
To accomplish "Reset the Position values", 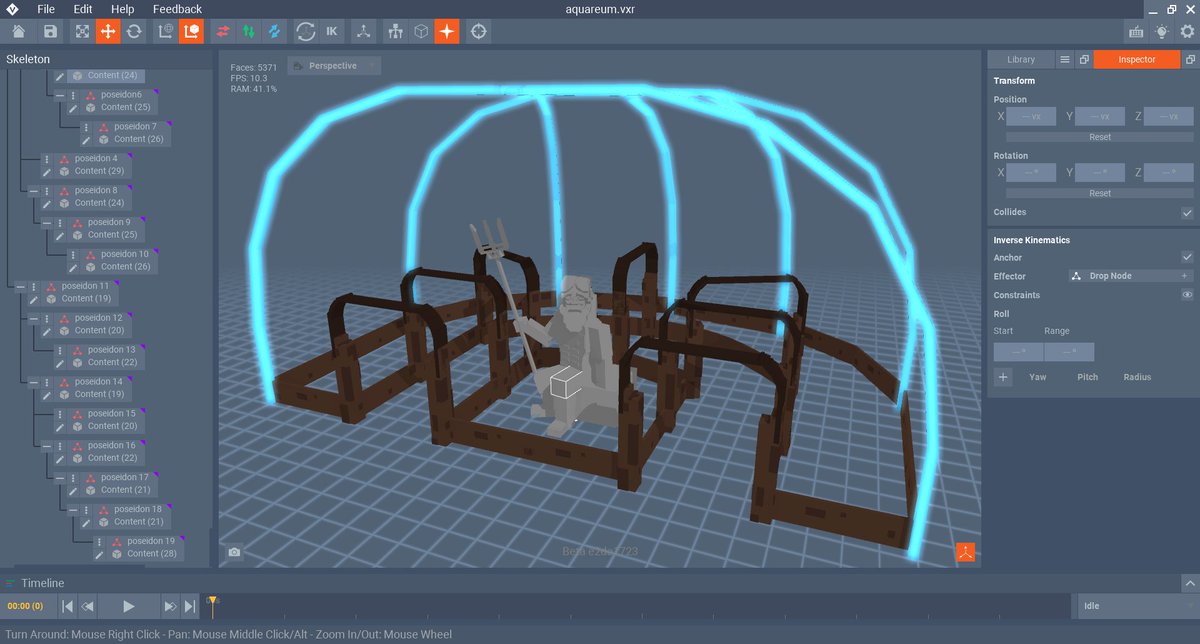I will [x=1100, y=137].
